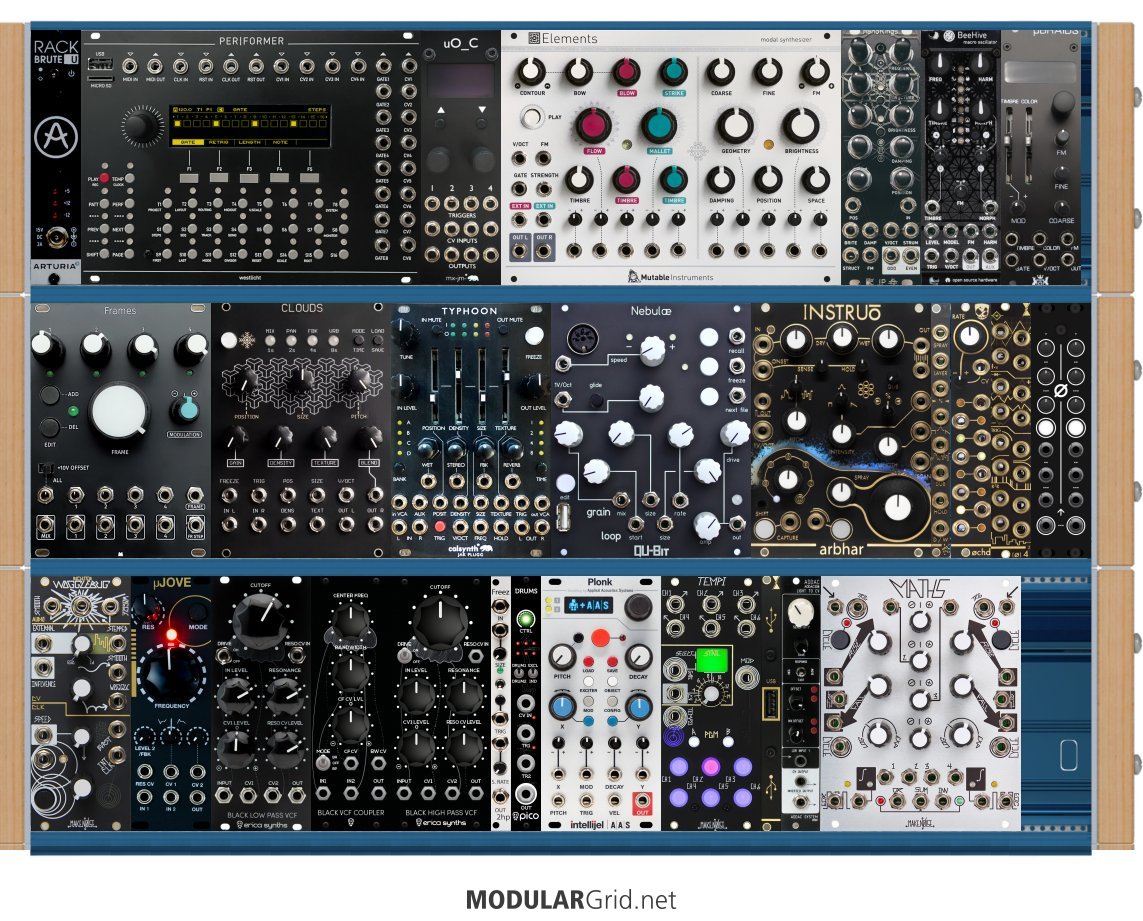The width and height of the screenshot is (1143, 921).
Task: Select the RETRIG tab on Performer display
Action: click(219, 142)
